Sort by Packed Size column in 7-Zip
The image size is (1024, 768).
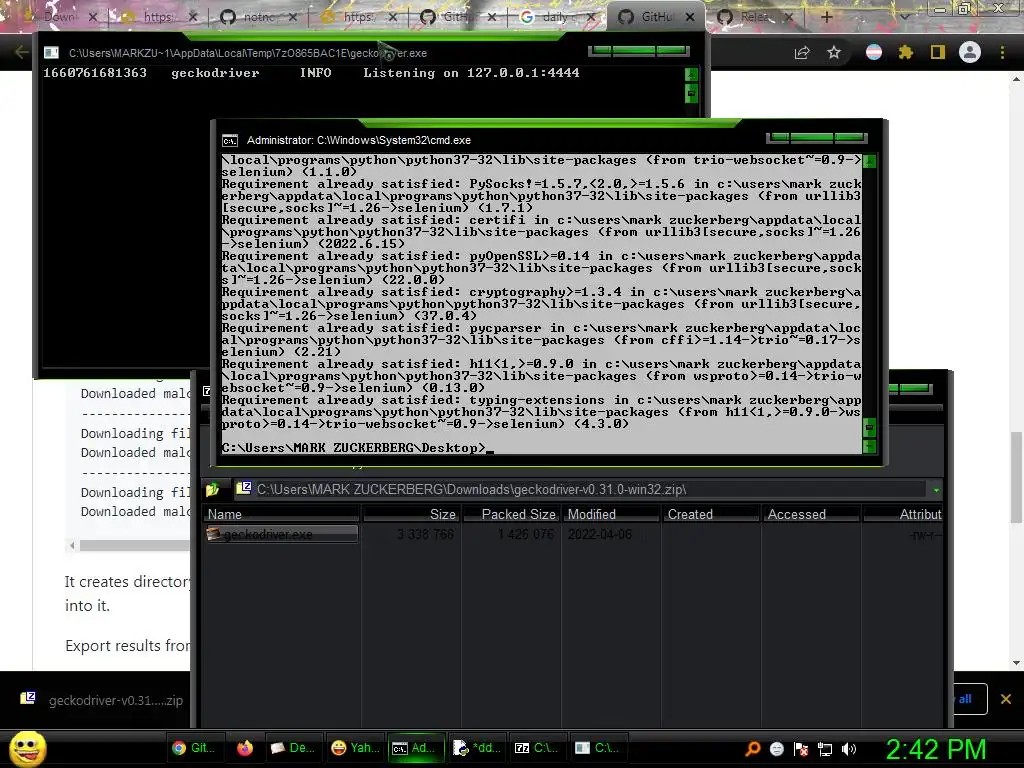pyautogui.click(x=512, y=514)
